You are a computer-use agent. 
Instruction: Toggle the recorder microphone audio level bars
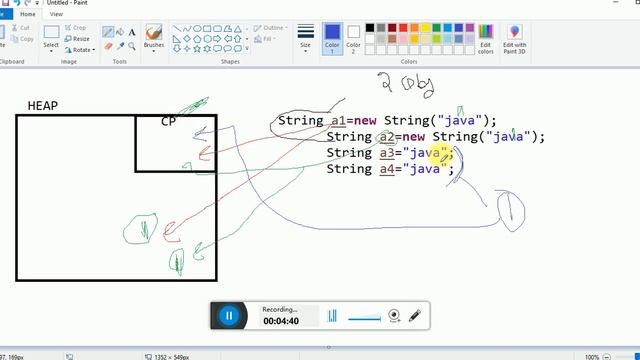pyautogui.click(x=333, y=316)
